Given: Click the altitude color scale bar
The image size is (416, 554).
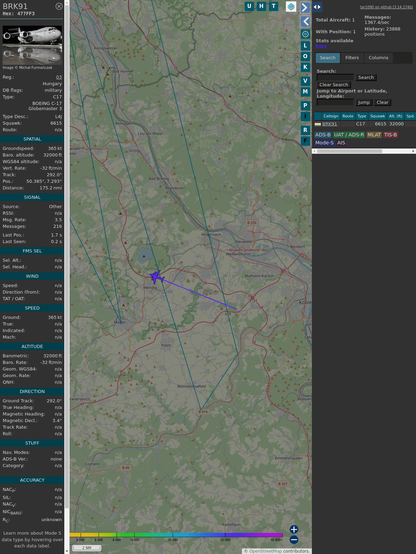Looking at the screenshot, I should click(176, 535).
